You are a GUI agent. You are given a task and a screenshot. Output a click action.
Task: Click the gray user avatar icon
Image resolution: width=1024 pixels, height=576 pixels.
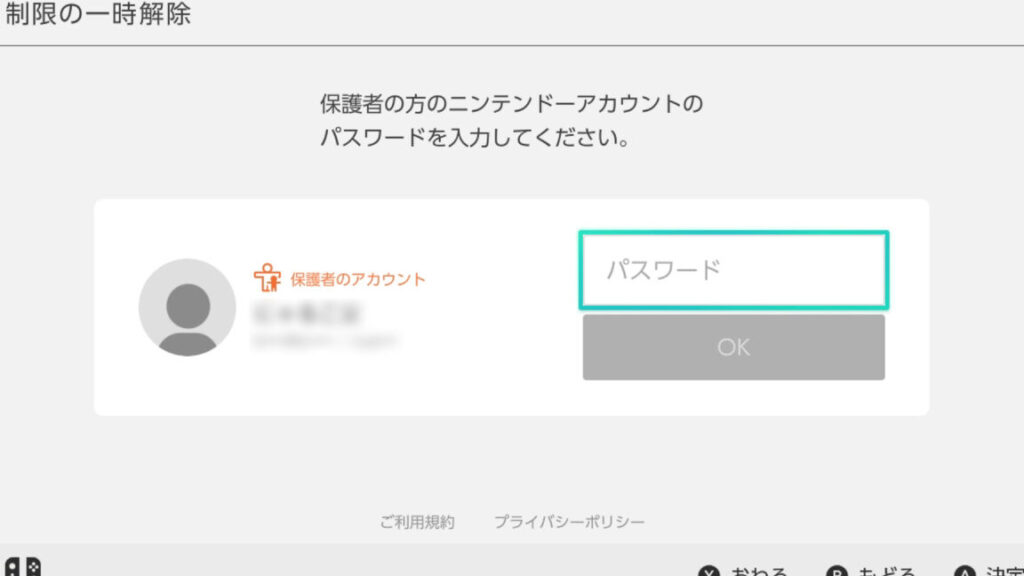(x=187, y=307)
